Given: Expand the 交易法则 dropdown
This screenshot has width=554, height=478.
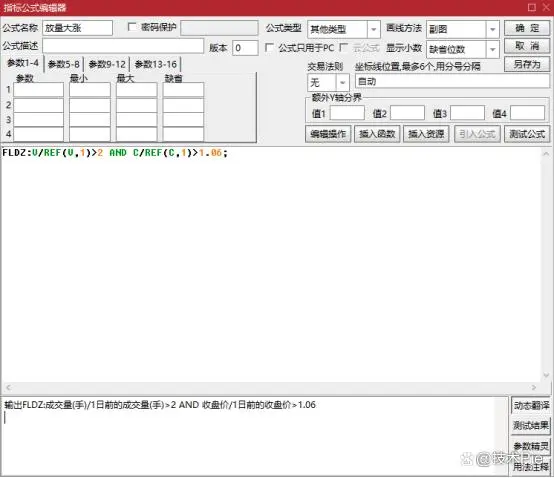Looking at the screenshot, I should tap(342, 83).
